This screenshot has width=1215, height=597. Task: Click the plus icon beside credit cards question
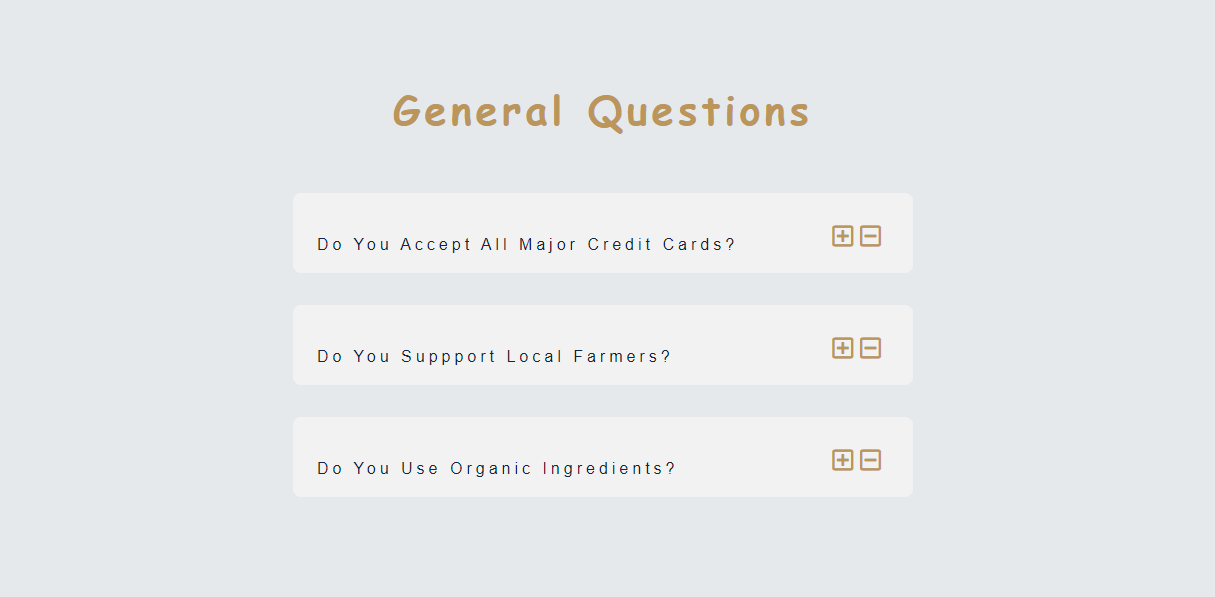click(843, 236)
